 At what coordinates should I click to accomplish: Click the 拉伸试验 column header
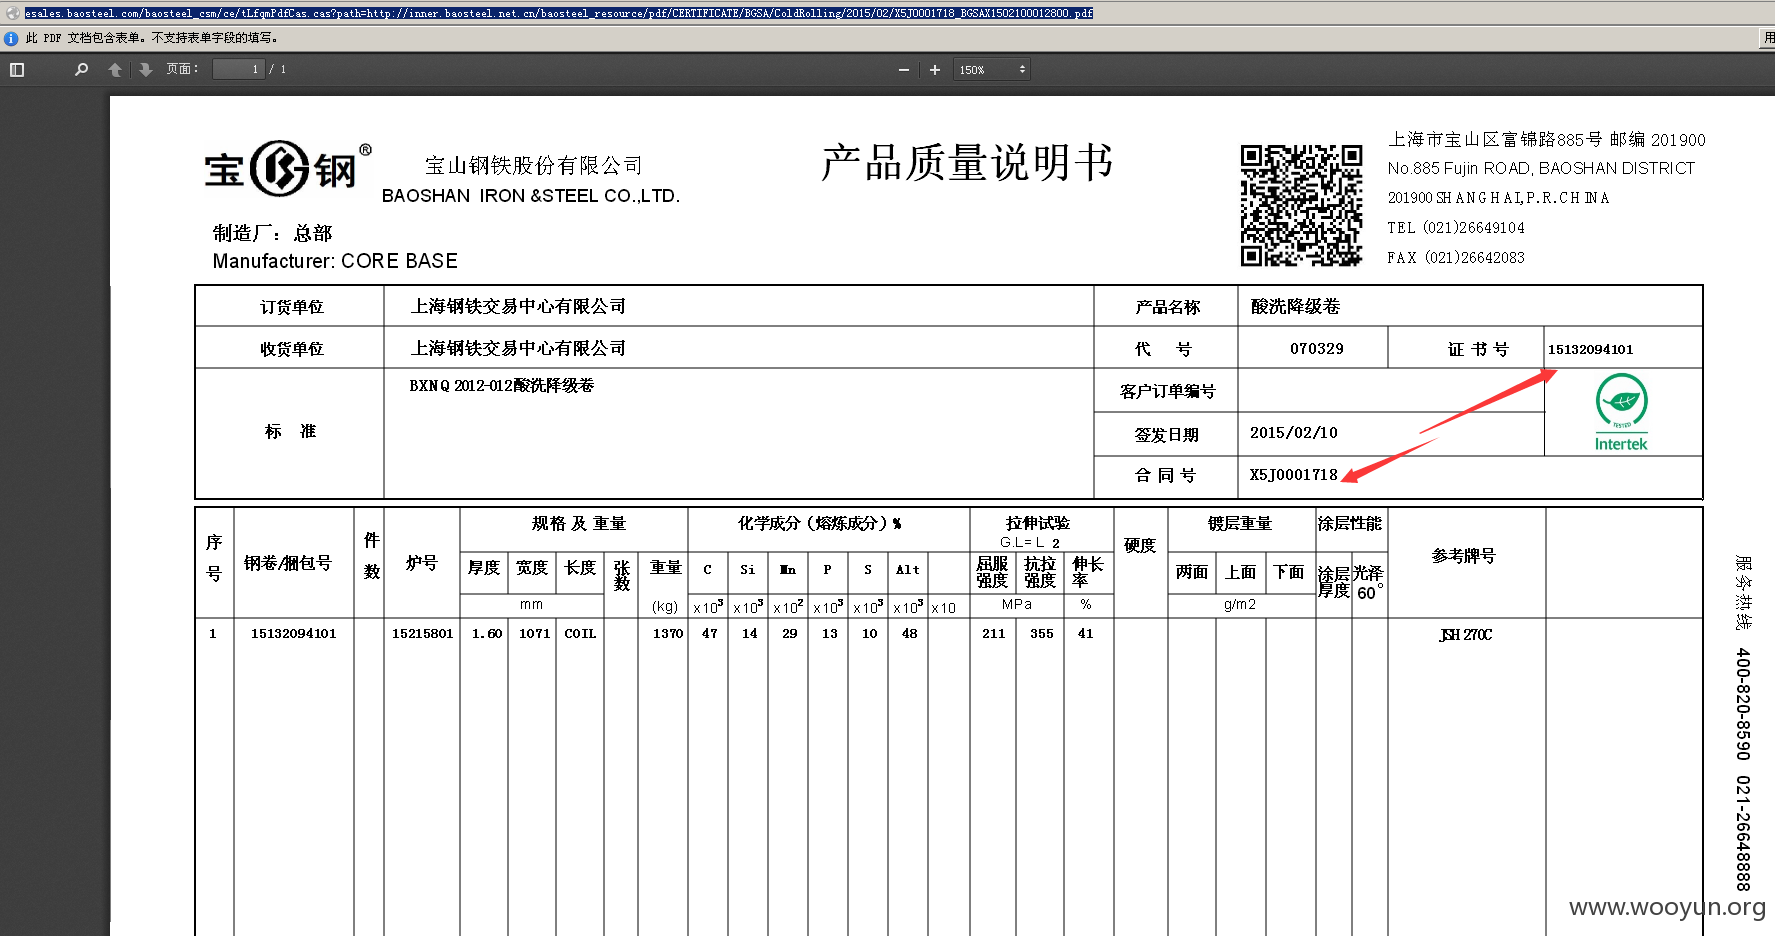point(1038,523)
